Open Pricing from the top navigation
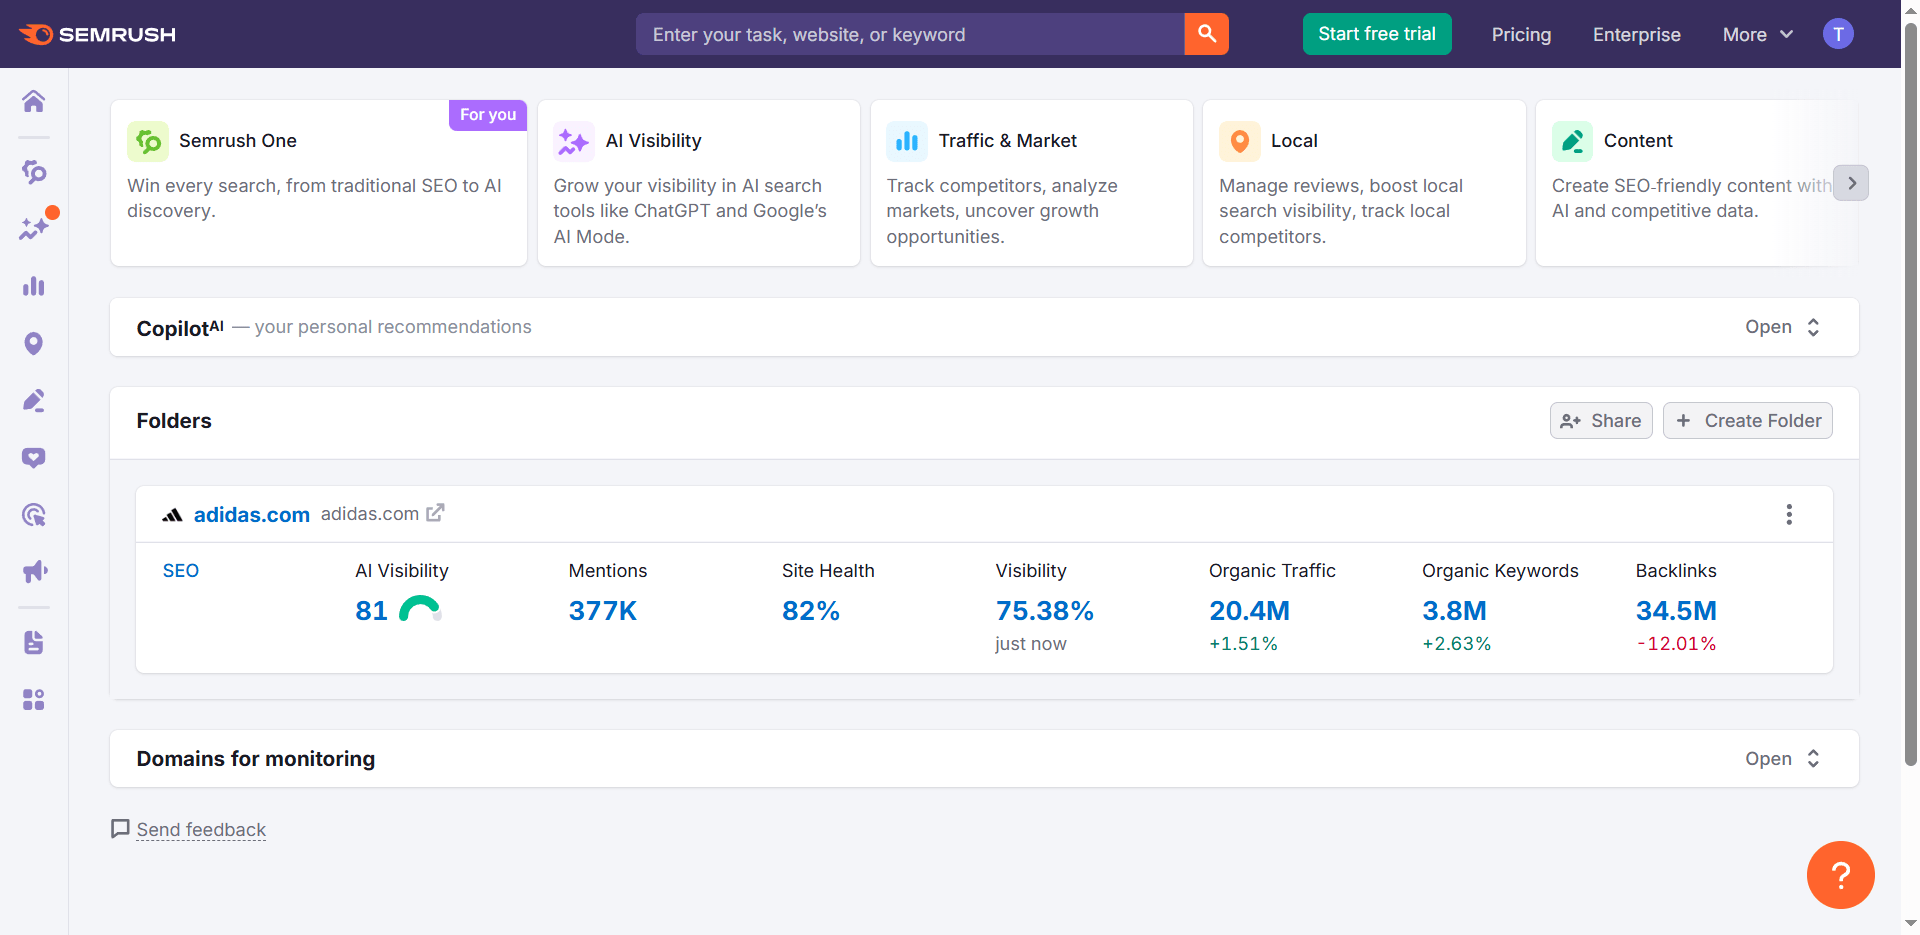The image size is (1920, 935). click(1521, 34)
